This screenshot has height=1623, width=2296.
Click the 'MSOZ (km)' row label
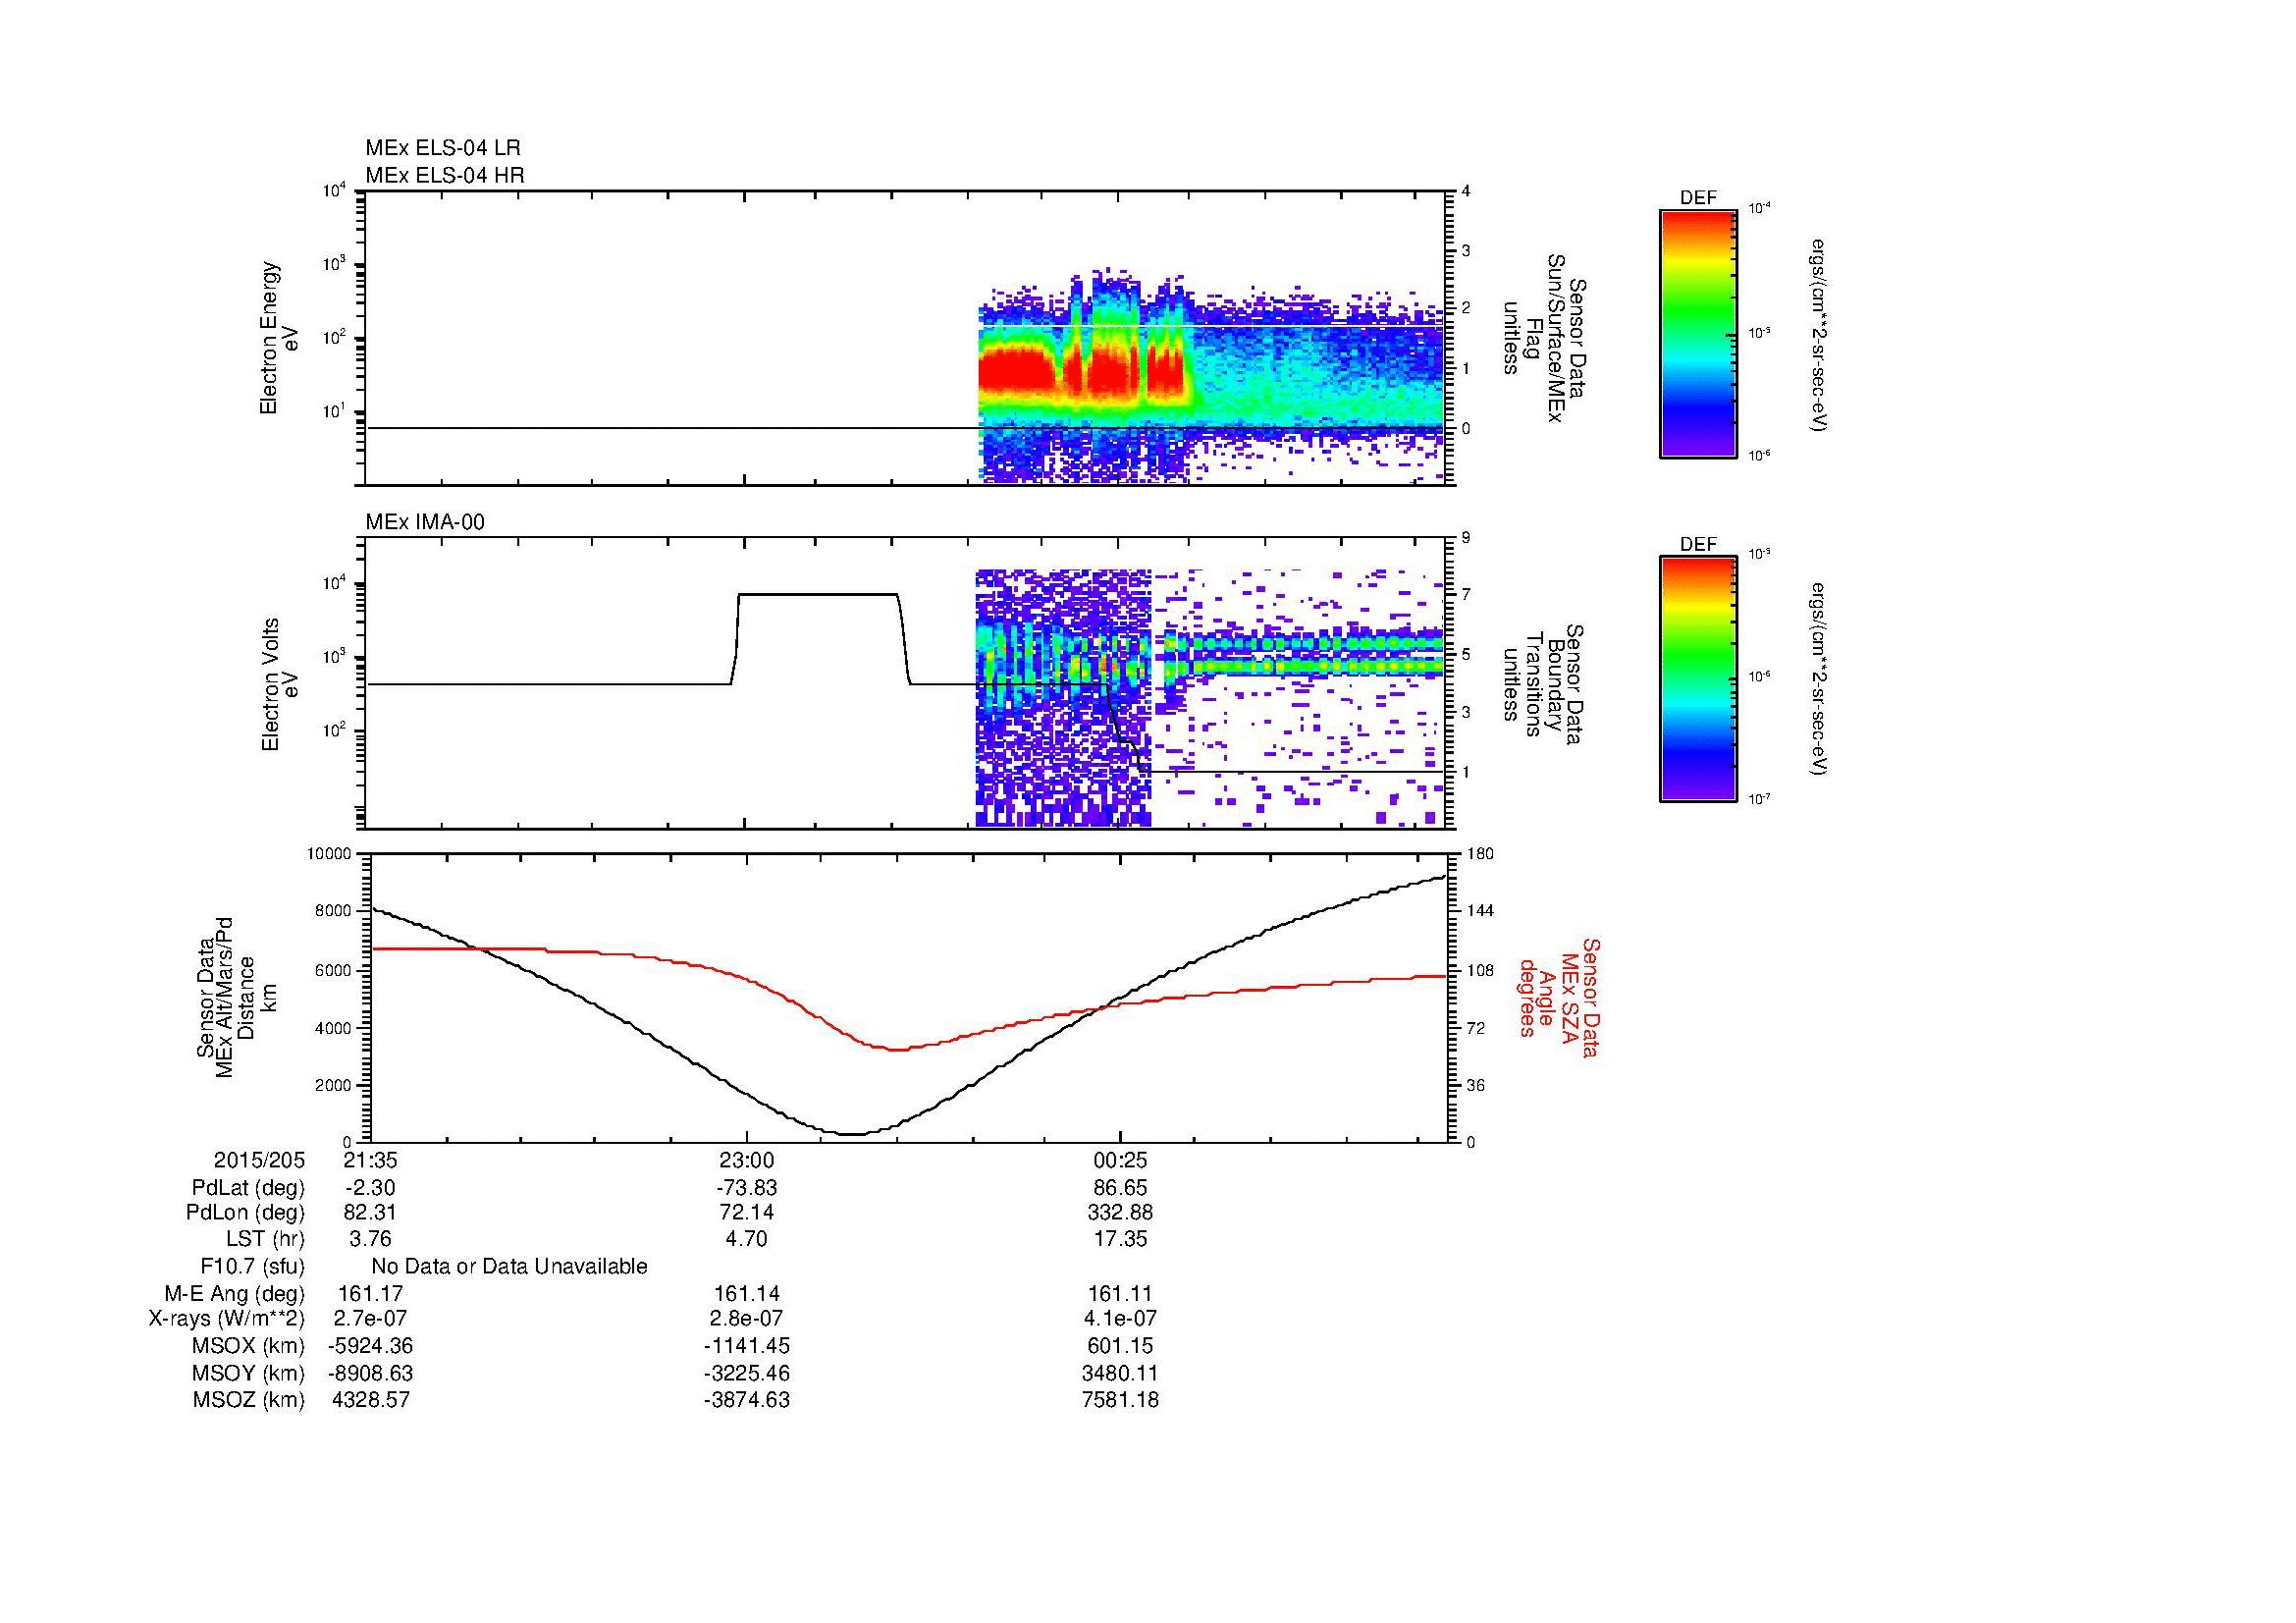(x=249, y=1400)
